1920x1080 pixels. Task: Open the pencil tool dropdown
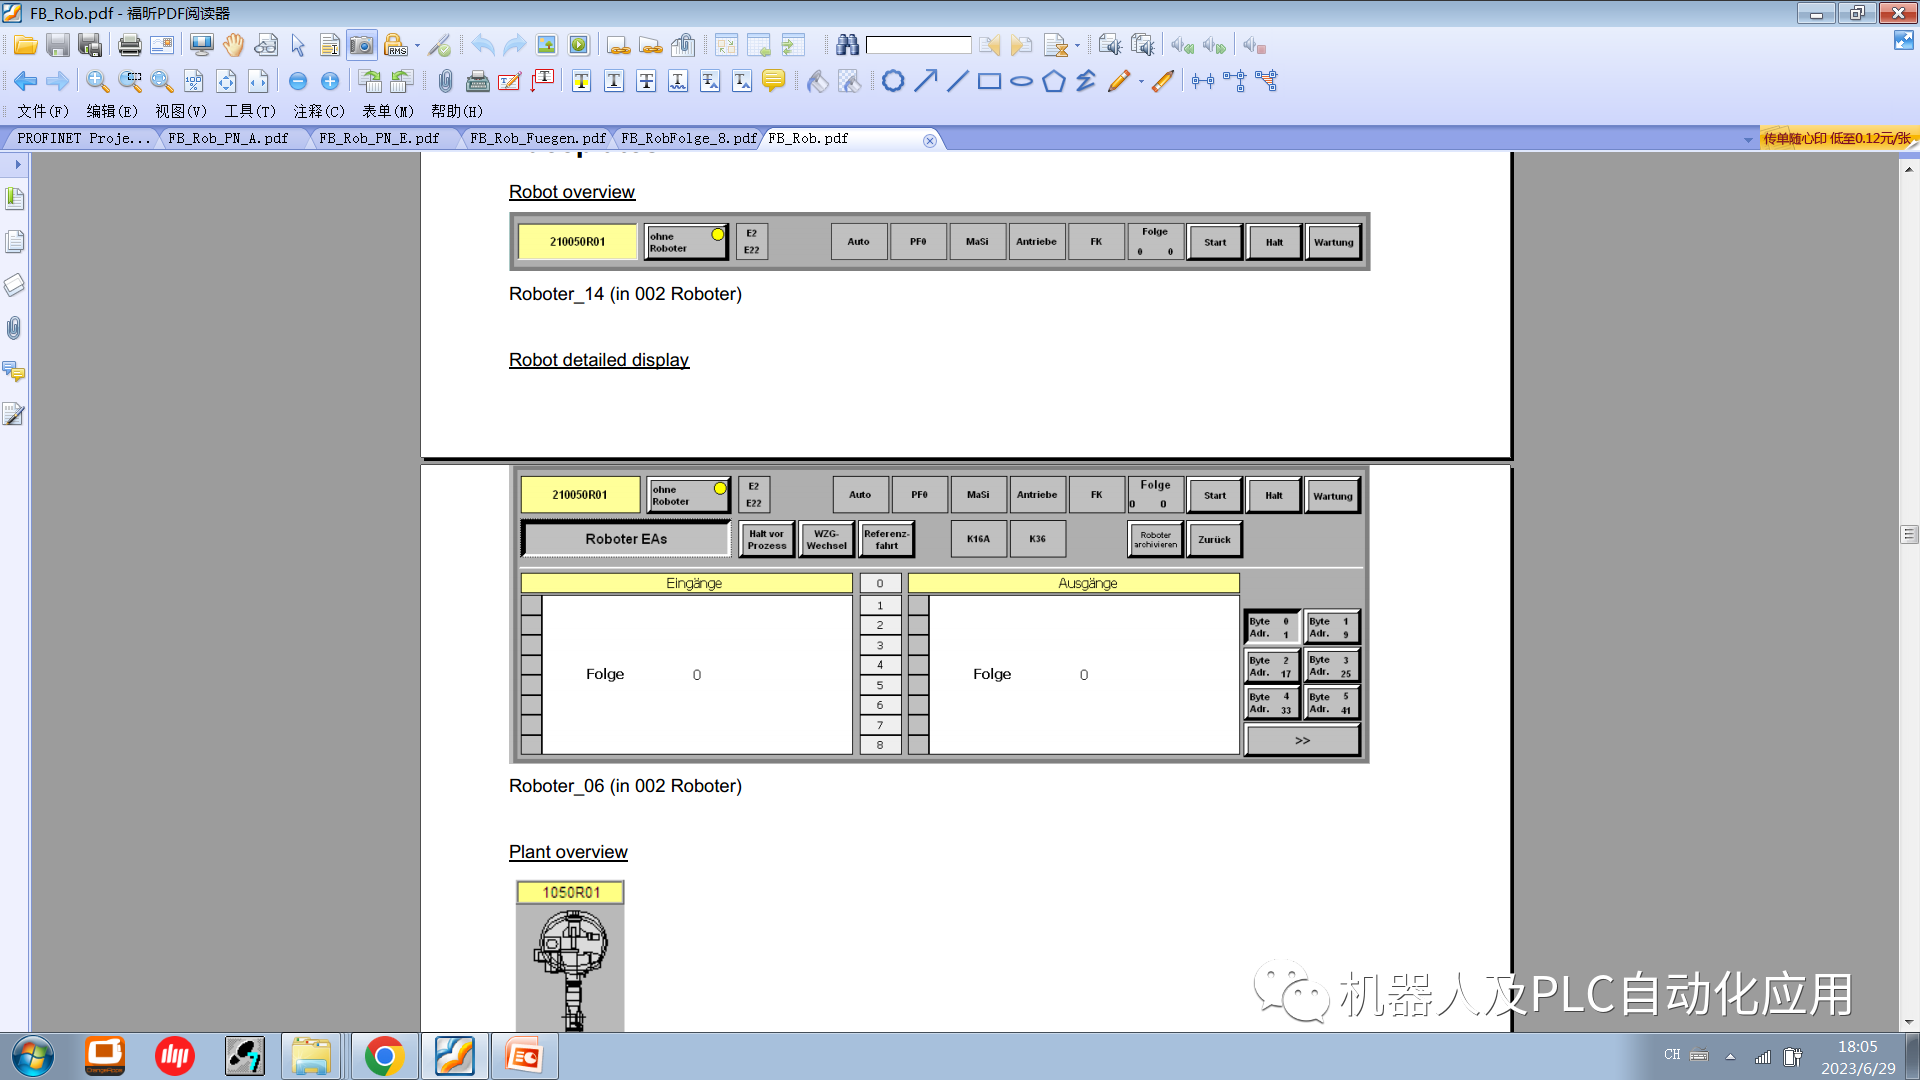1141,81
